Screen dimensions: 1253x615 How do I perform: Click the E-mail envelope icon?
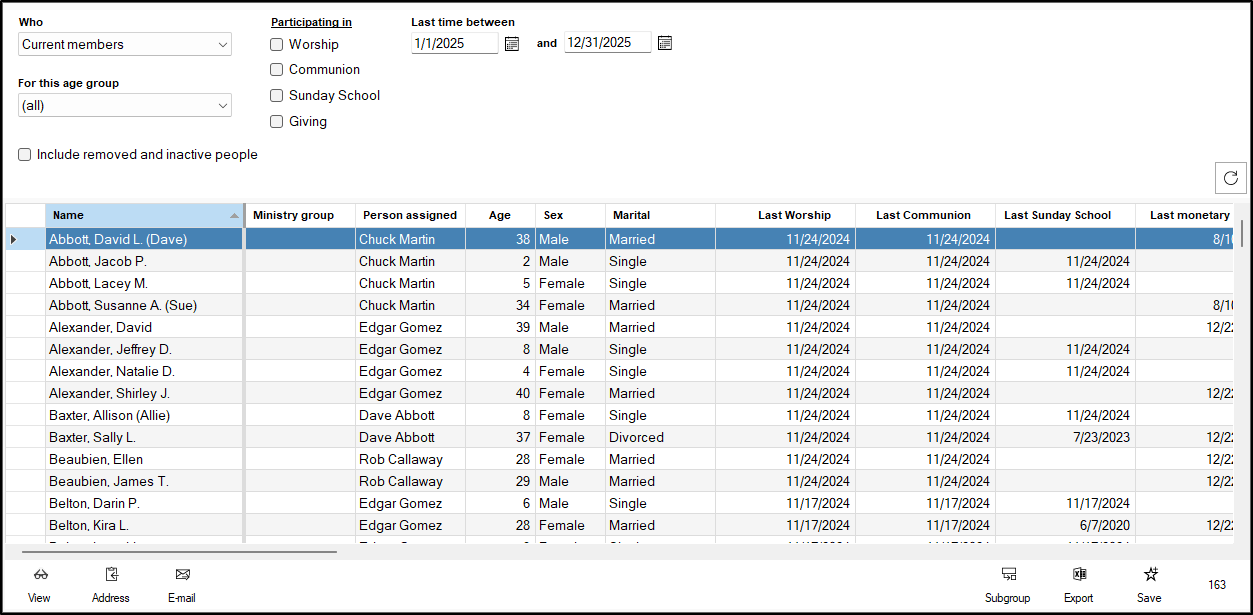tap(182, 575)
